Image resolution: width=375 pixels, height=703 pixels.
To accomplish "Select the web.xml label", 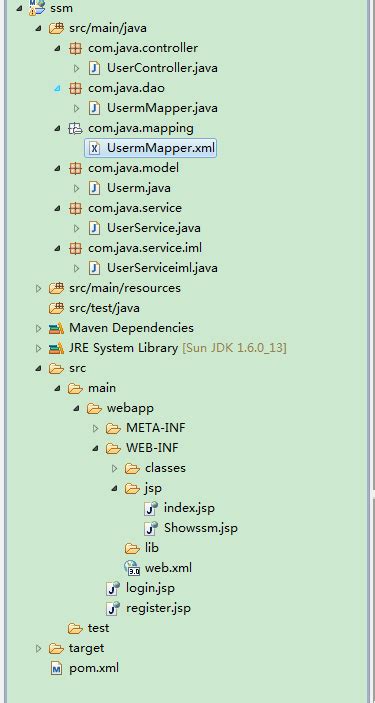I will (x=168, y=568).
